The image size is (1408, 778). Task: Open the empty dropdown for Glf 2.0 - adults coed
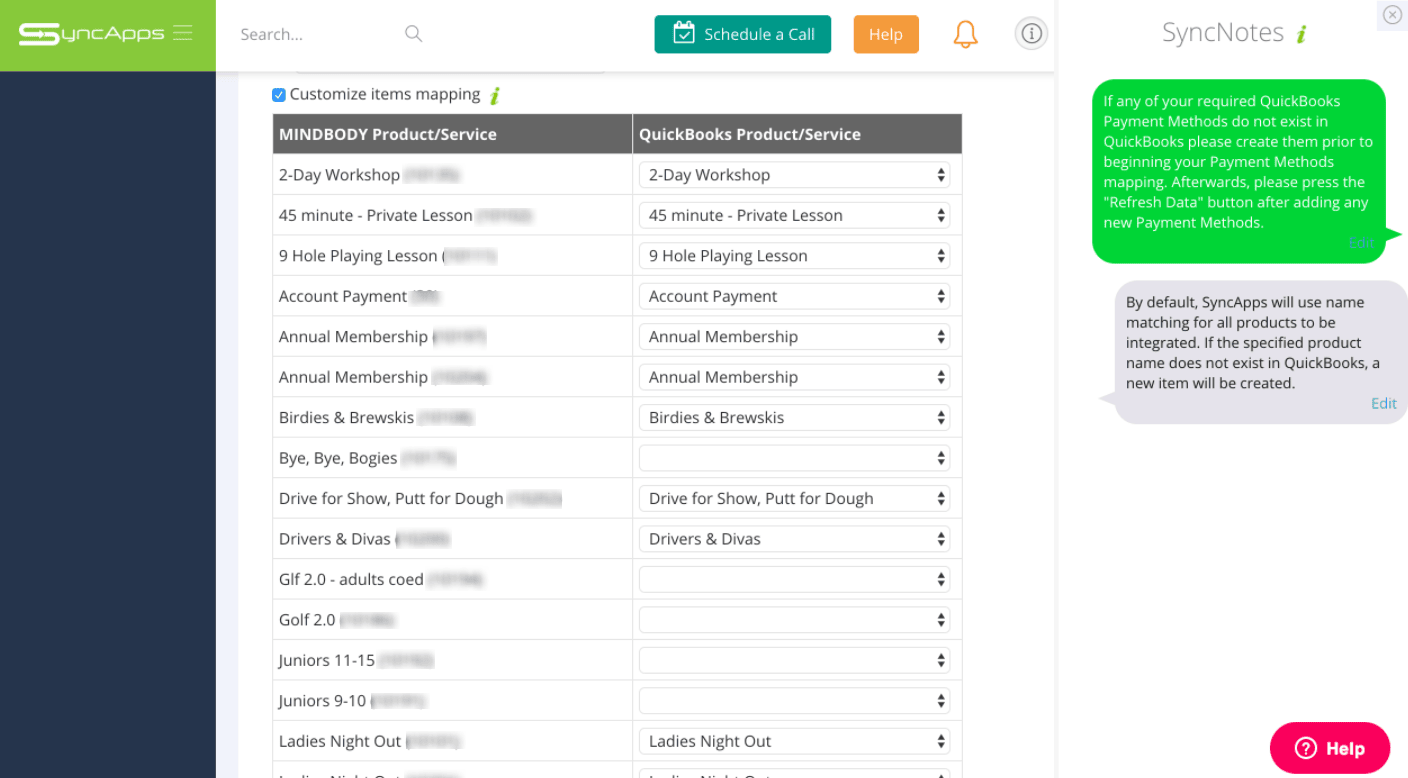795,579
